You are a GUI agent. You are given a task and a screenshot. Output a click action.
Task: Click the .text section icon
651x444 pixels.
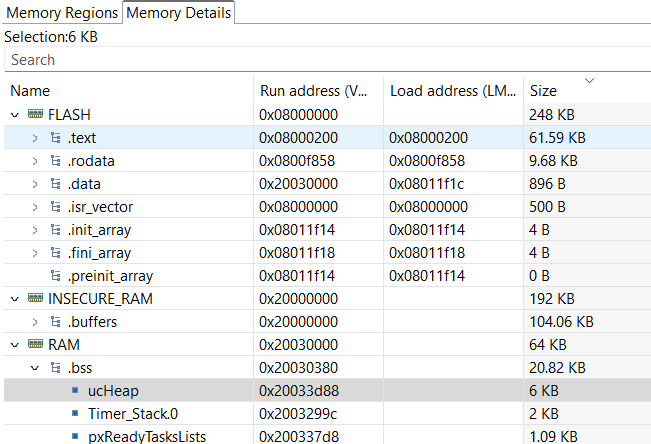point(56,138)
